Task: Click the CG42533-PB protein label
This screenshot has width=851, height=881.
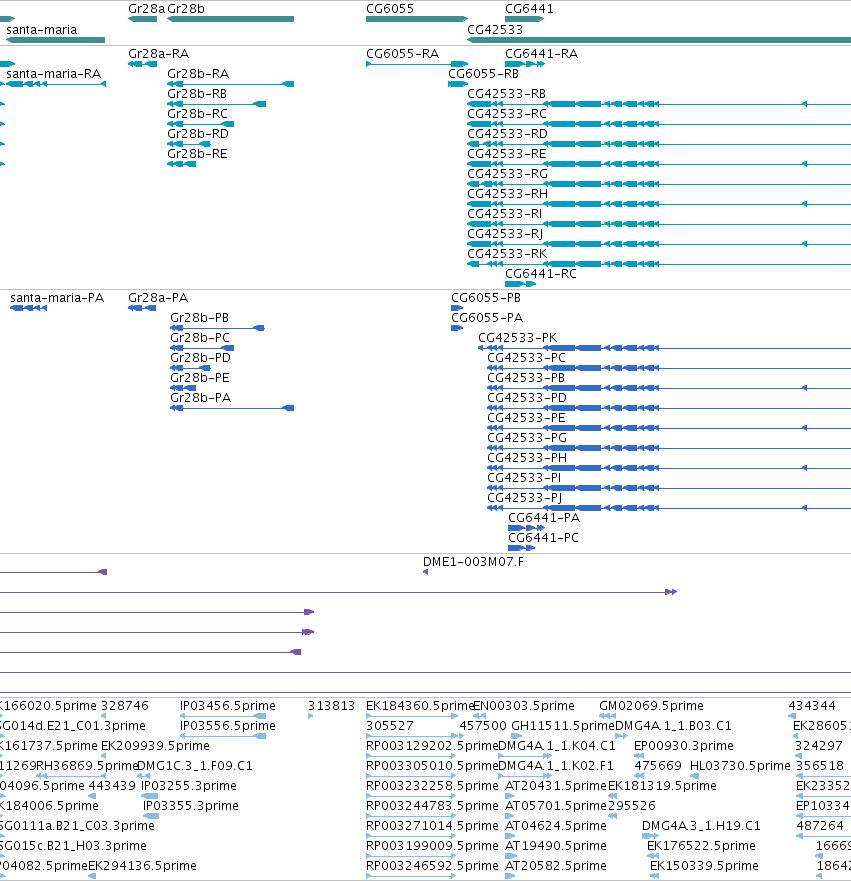Action: [x=526, y=378]
